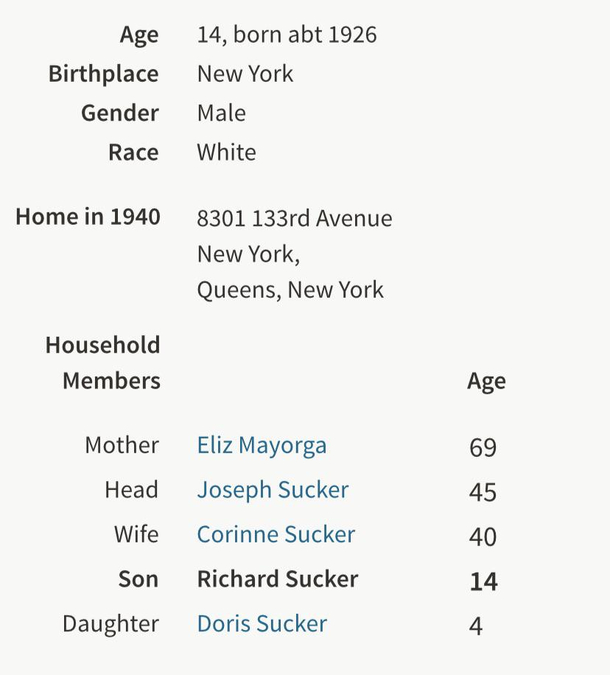This screenshot has width=610, height=675.
Task: Click the '8301 133rd Avenue' address line
Action: (x=294, y=218)
